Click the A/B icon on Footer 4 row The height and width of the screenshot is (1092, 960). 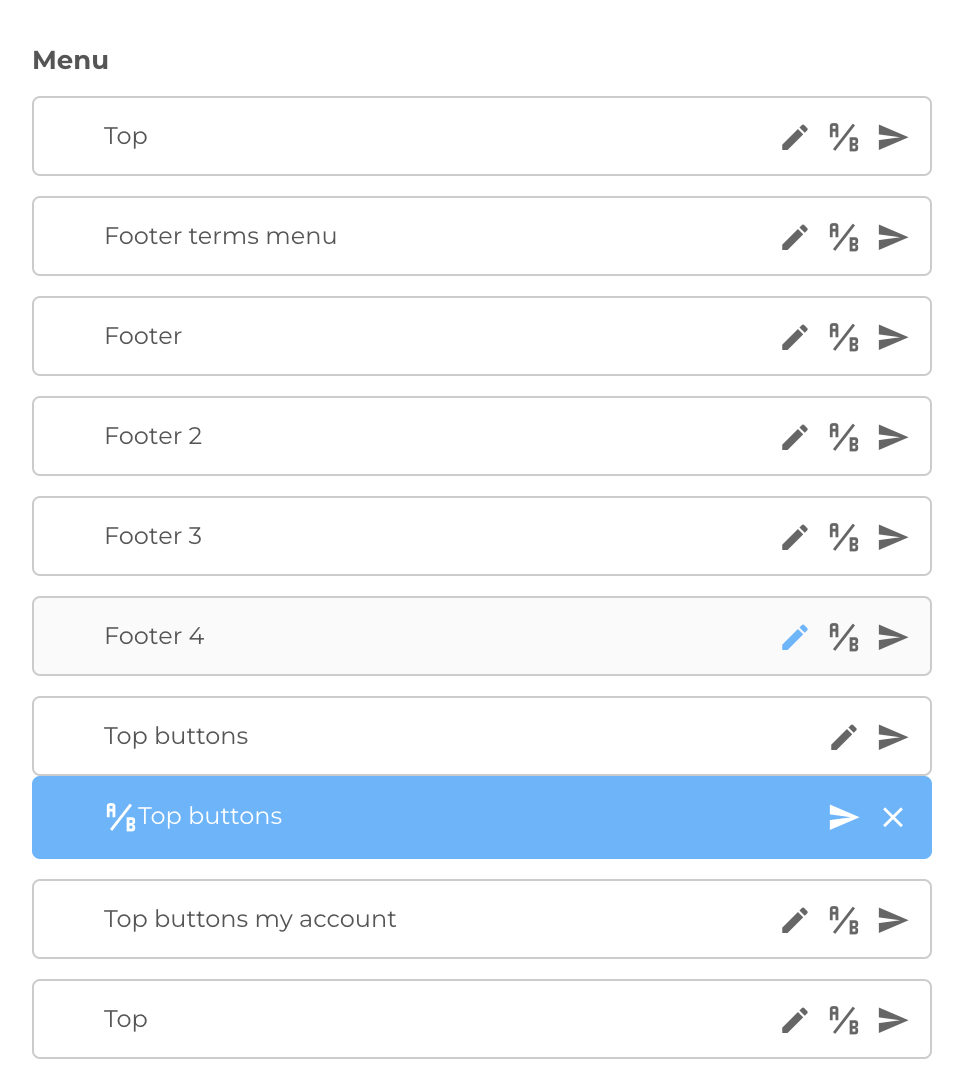click(844, 637)
